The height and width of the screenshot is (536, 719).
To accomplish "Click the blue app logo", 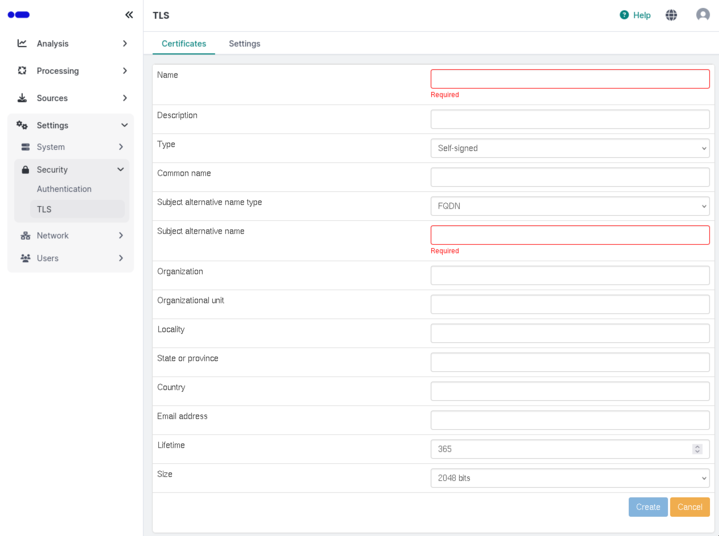I will [x=19, y=15].
